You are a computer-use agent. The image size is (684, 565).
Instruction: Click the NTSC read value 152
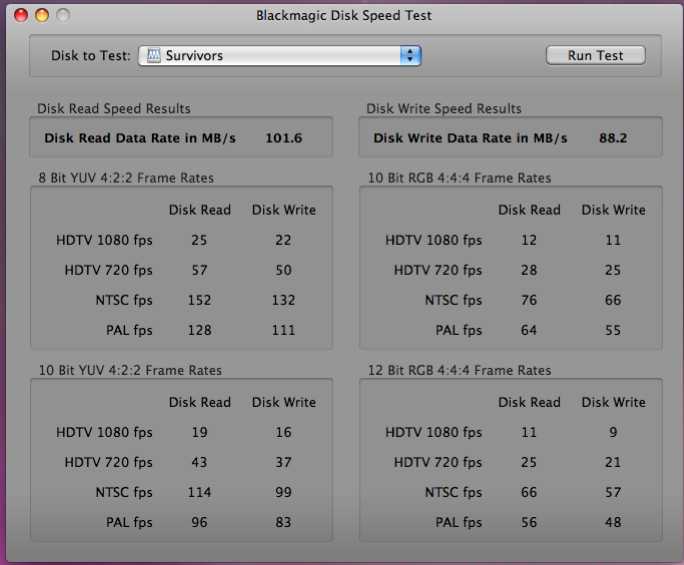click(199, 300)
